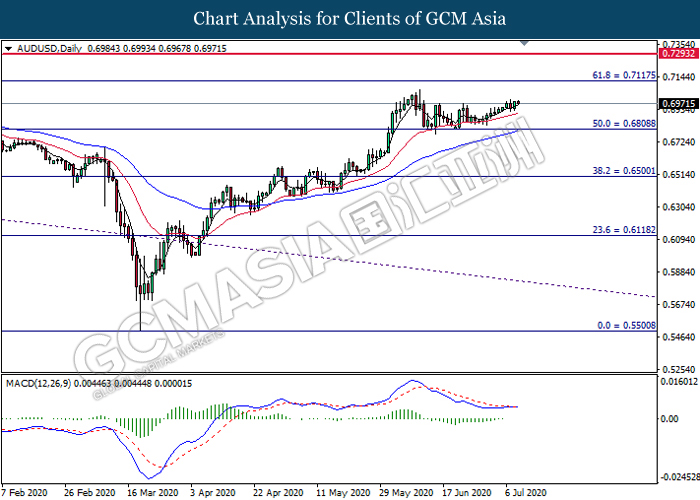Image resolution: width=700 pixels, height=500 pixels.
Task: Click the 0.65140 price axis value
Action: [679, 175]
